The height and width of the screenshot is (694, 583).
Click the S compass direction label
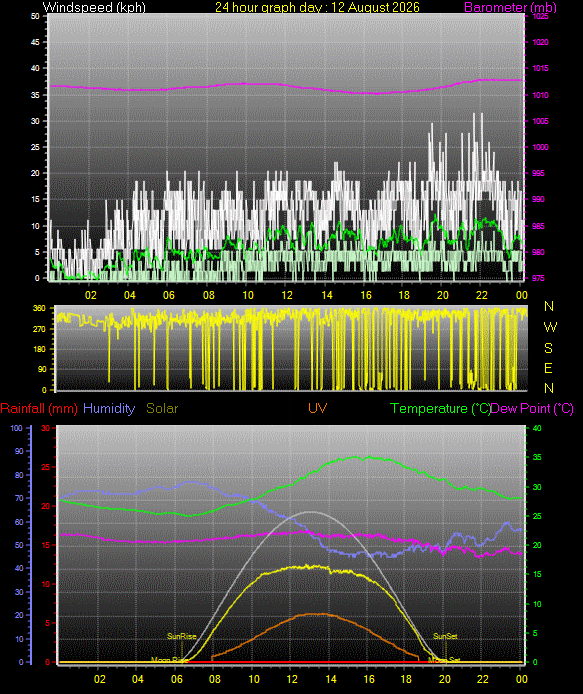[x=548, y=348]
